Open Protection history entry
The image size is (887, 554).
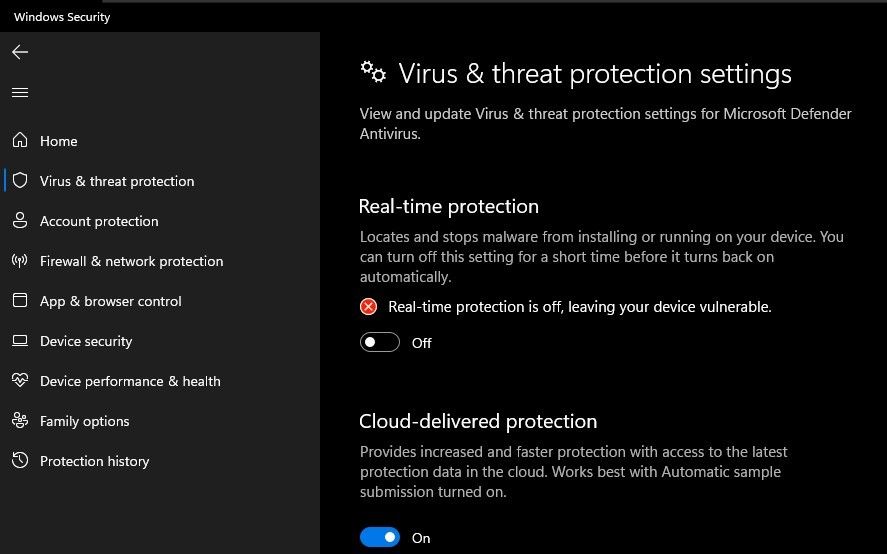pyautogui.click(x=94, y=461)
